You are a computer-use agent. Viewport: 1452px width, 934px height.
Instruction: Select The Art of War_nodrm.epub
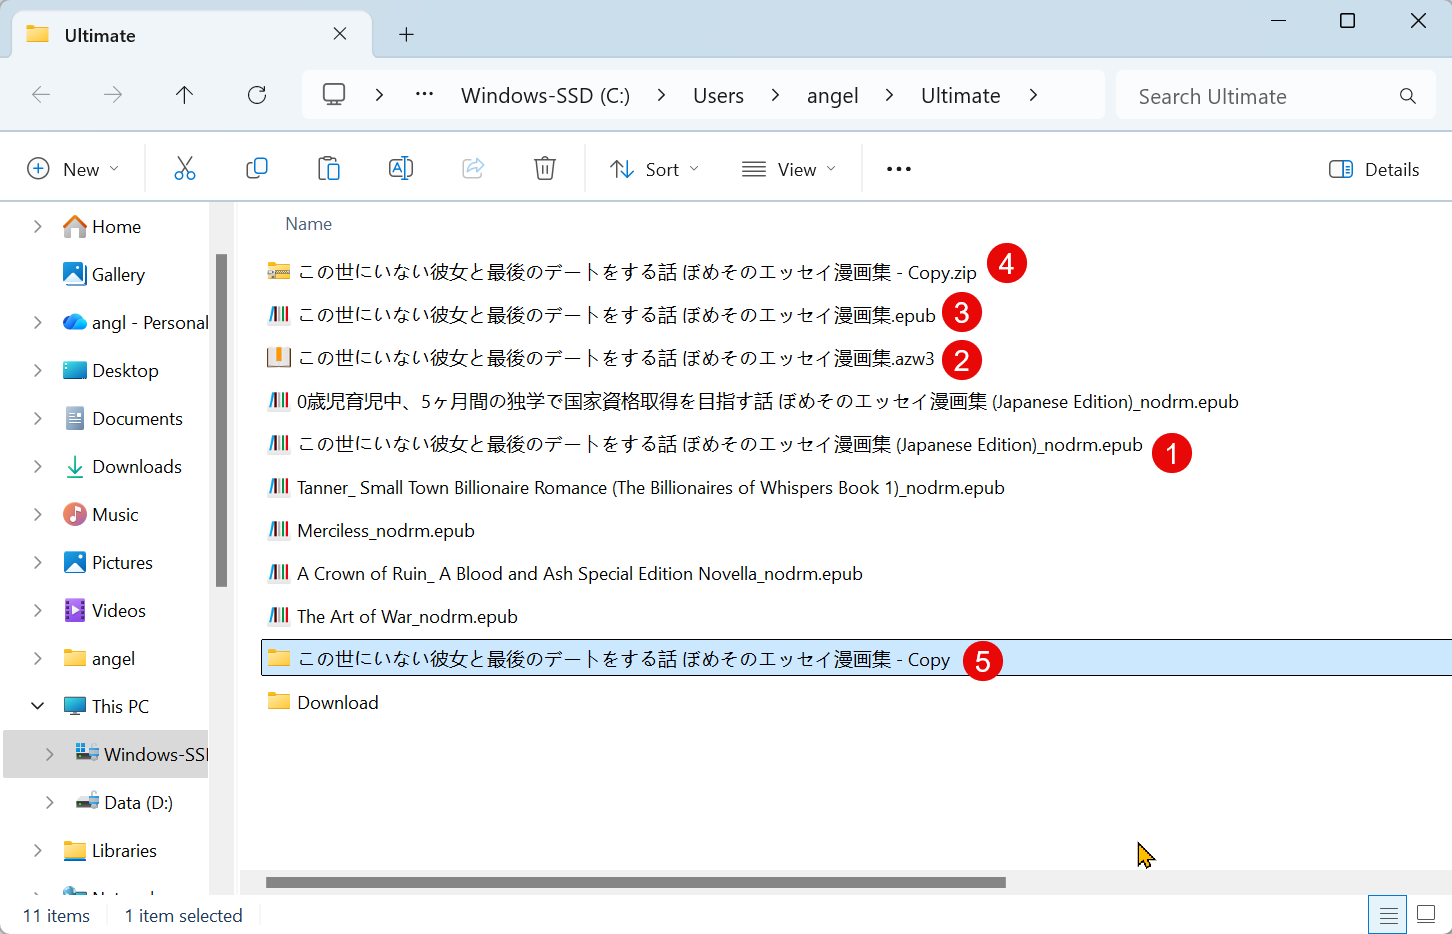[407, 617]
